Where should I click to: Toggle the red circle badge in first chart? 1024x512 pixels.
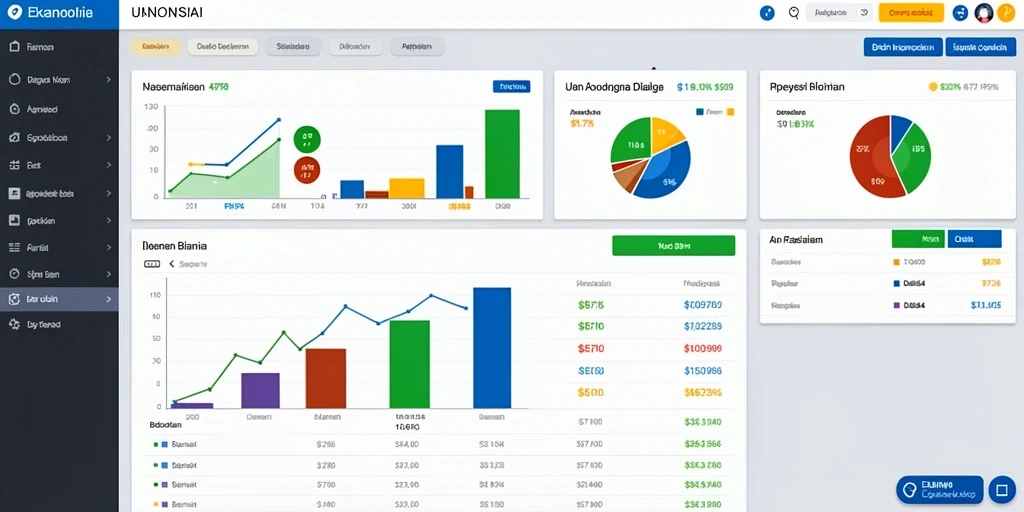(x=307, y=169)
